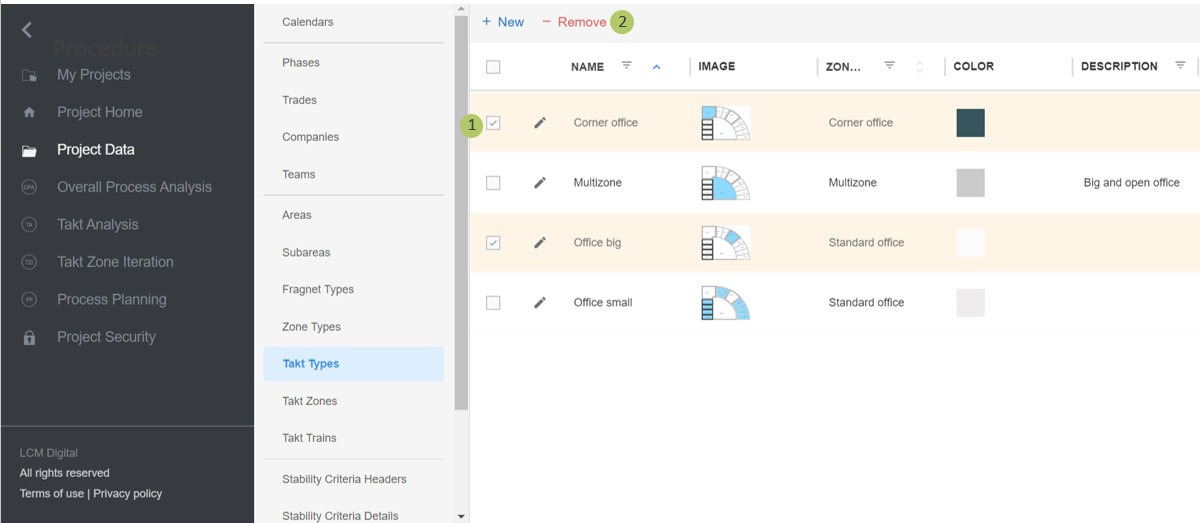Screen dimensions: 1200x523
Task: Click scroll down arrow in settings list
Action: pos(461,516)
